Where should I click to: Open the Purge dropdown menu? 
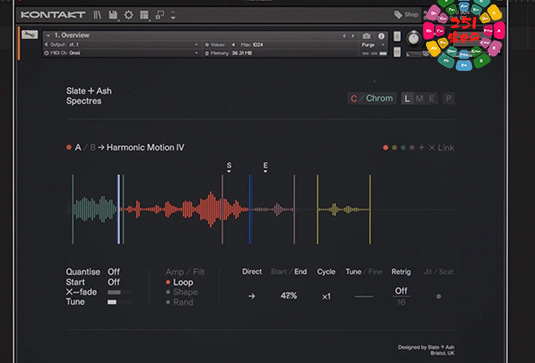click(373, 45)
